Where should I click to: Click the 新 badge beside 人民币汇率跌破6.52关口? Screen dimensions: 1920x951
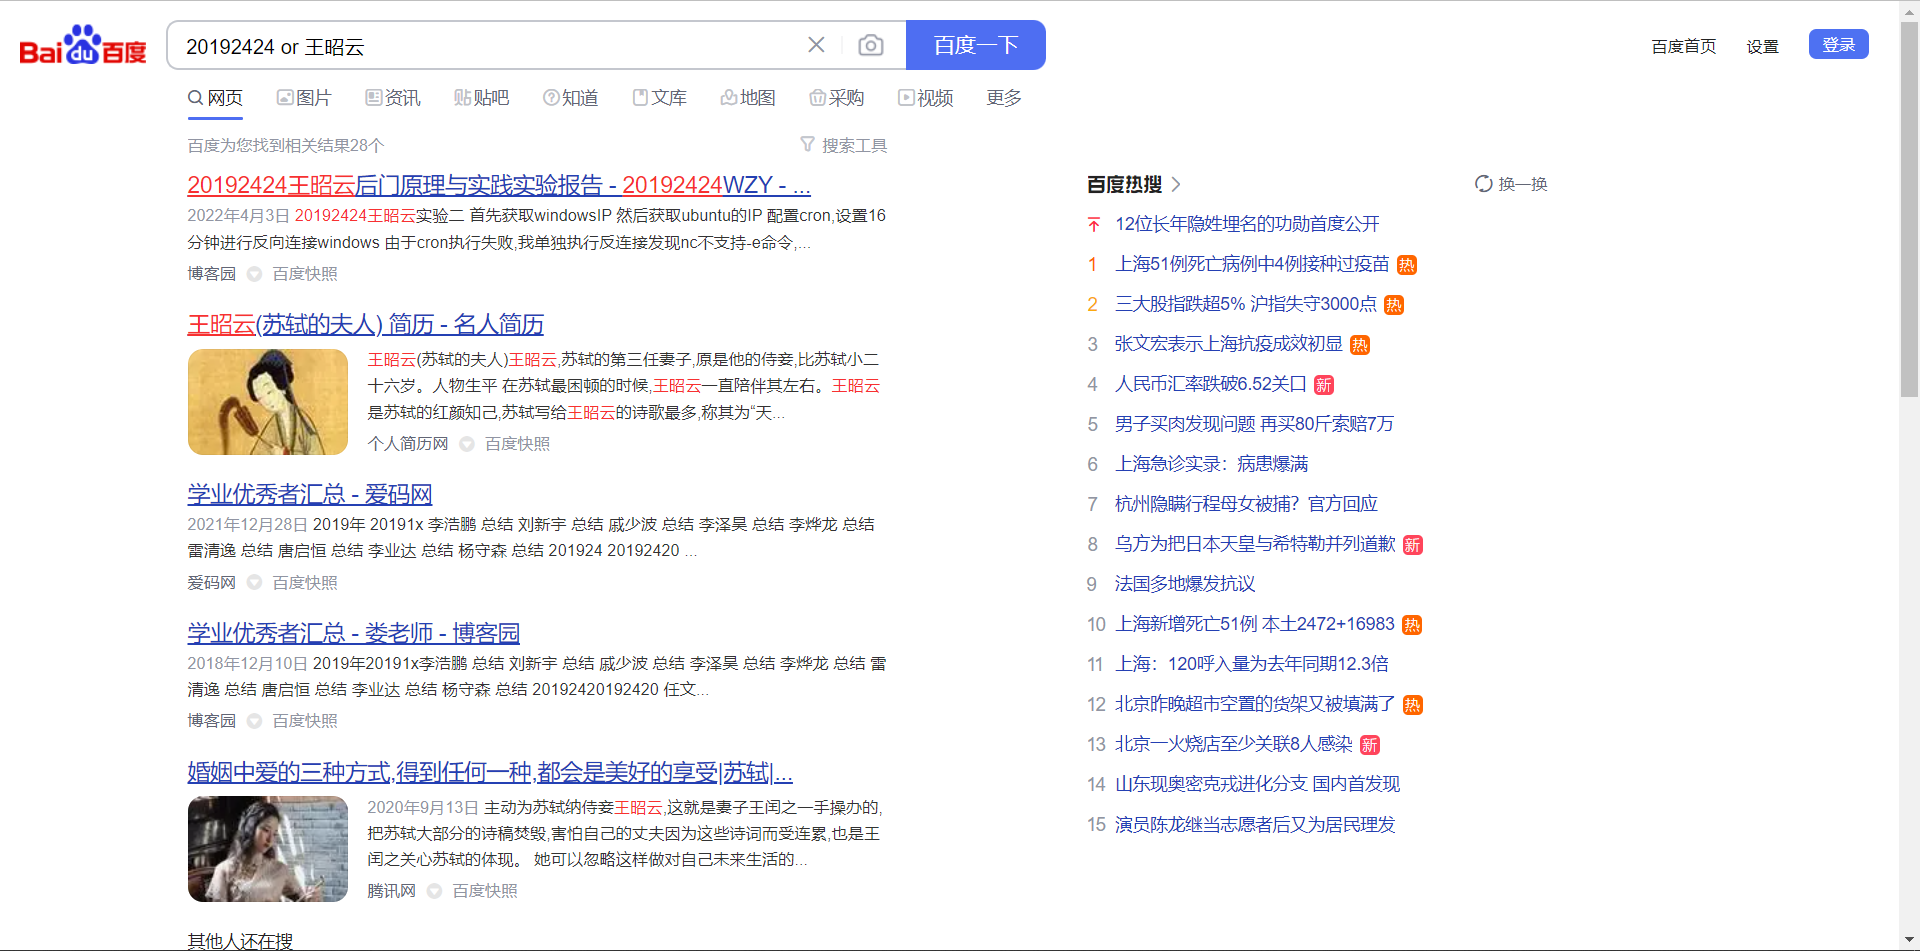(x=1324, y=385)
